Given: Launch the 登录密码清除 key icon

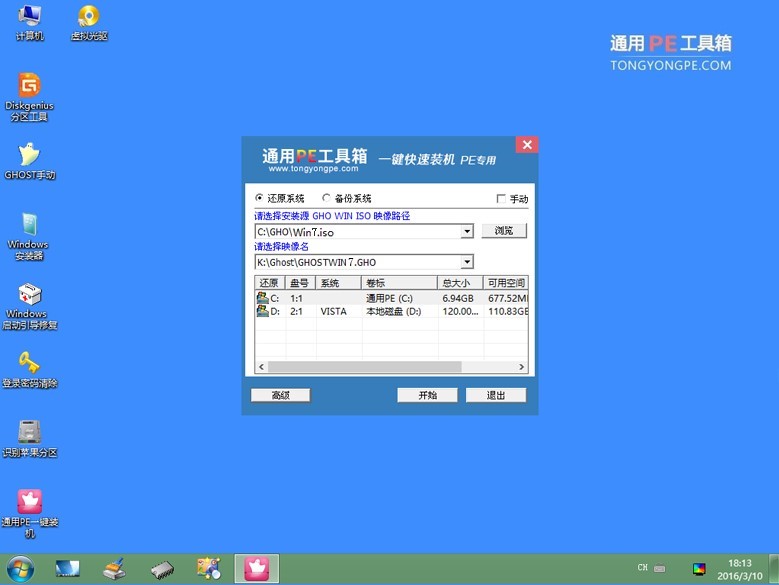Looking at the screenshot, I should coord(29,363).
